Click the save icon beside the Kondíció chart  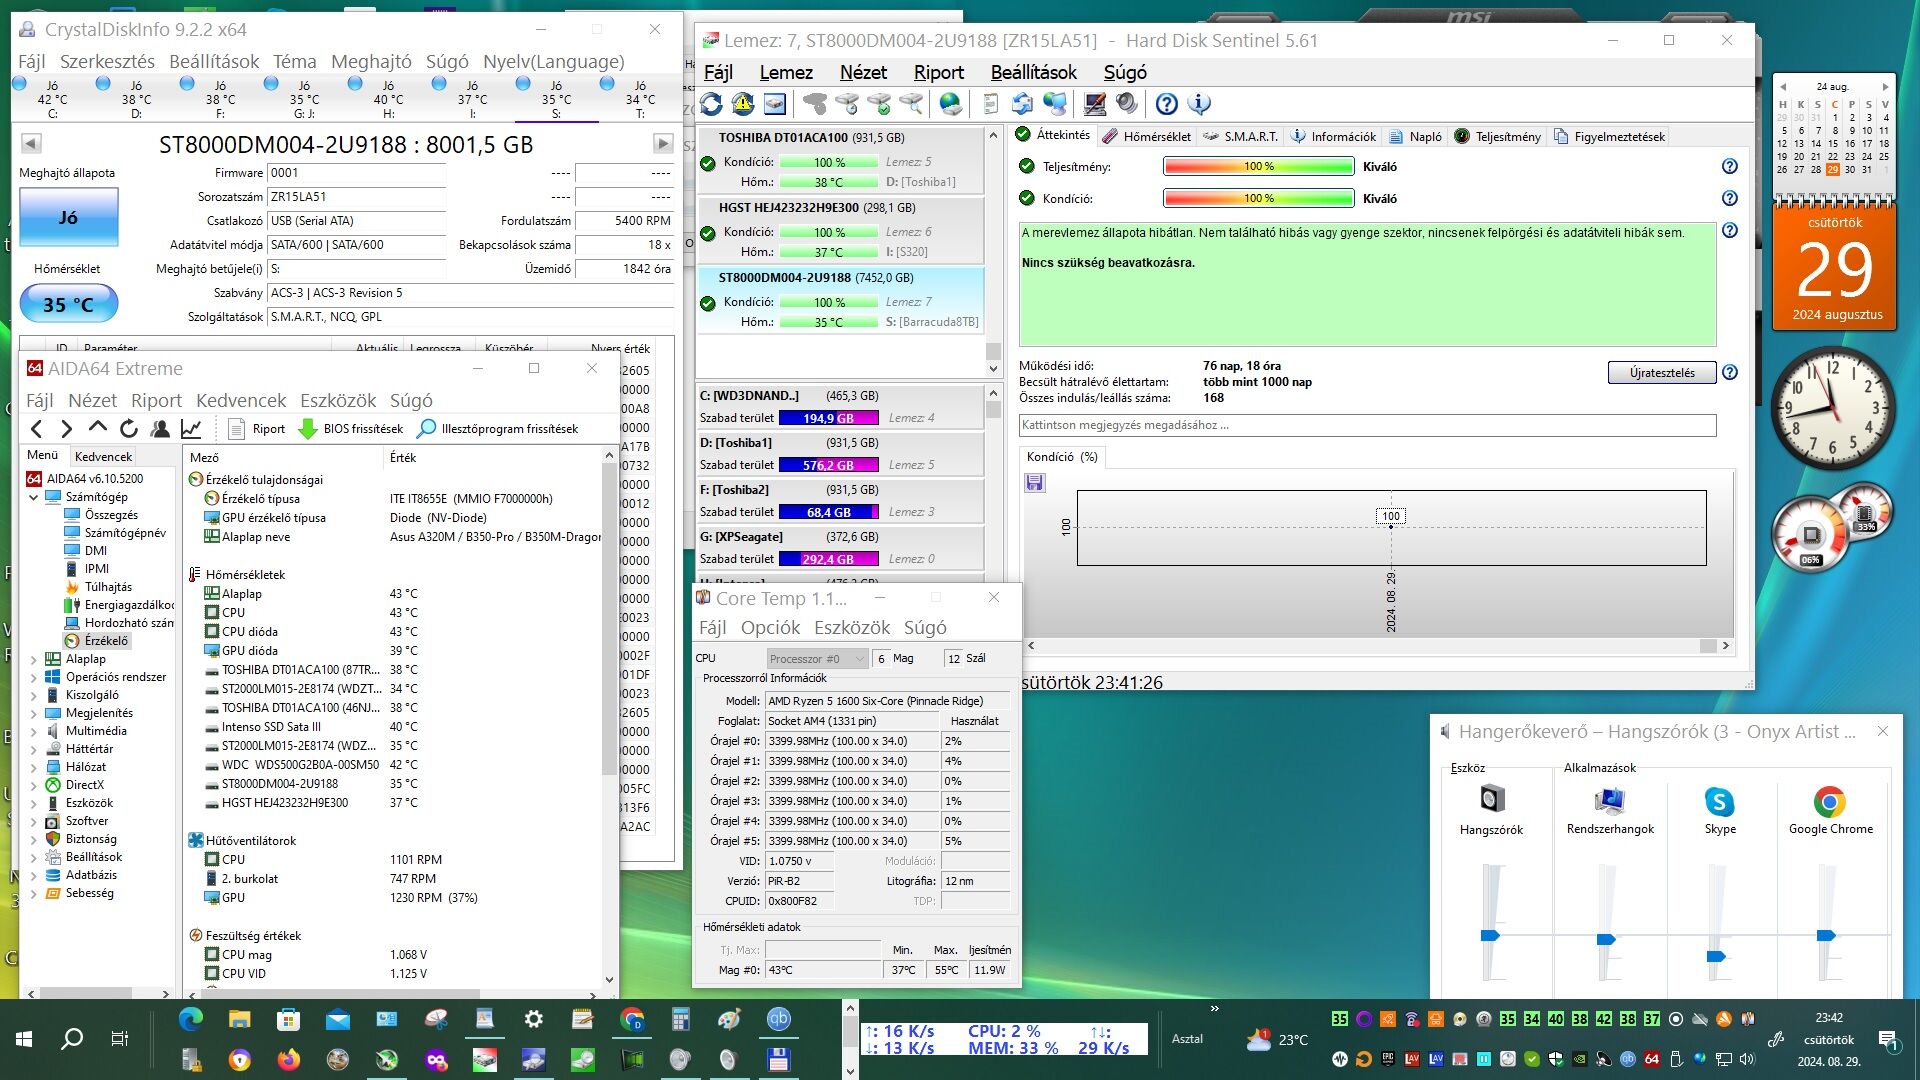pyautogui.click(x=1035, y=483)
